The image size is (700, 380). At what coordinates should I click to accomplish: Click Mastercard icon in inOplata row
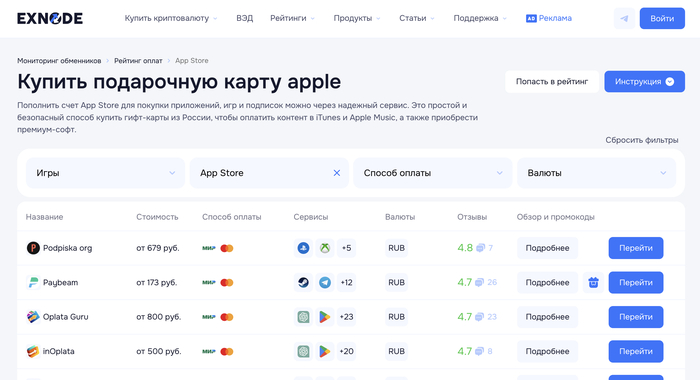227,351
